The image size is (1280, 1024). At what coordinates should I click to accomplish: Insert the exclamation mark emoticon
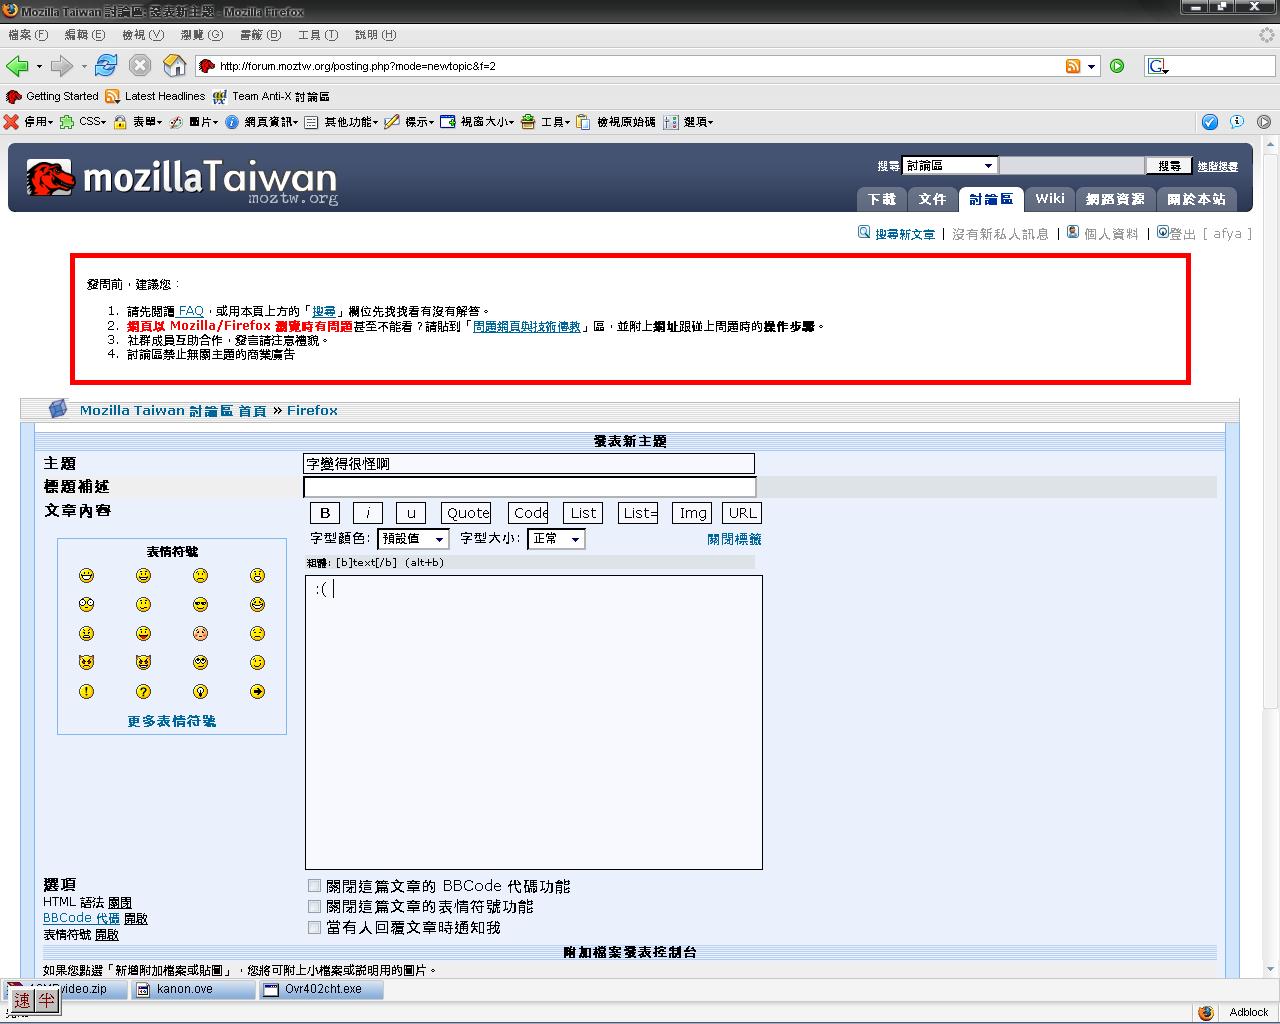click(86, 692)
